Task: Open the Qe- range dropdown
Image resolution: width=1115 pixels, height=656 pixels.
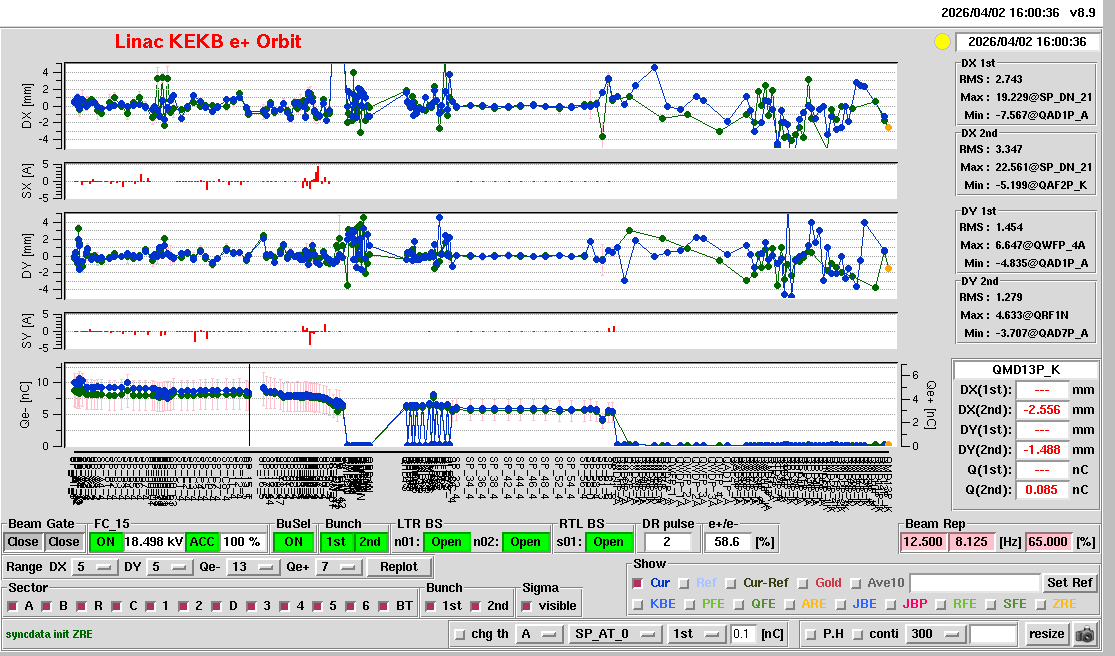Action: [253, 567]
